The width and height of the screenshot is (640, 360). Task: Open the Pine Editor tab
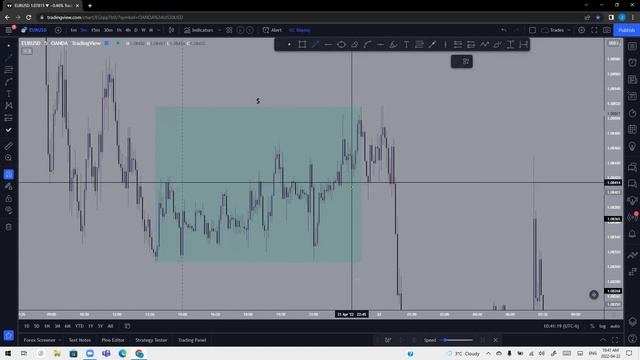(x=113, y=340)
